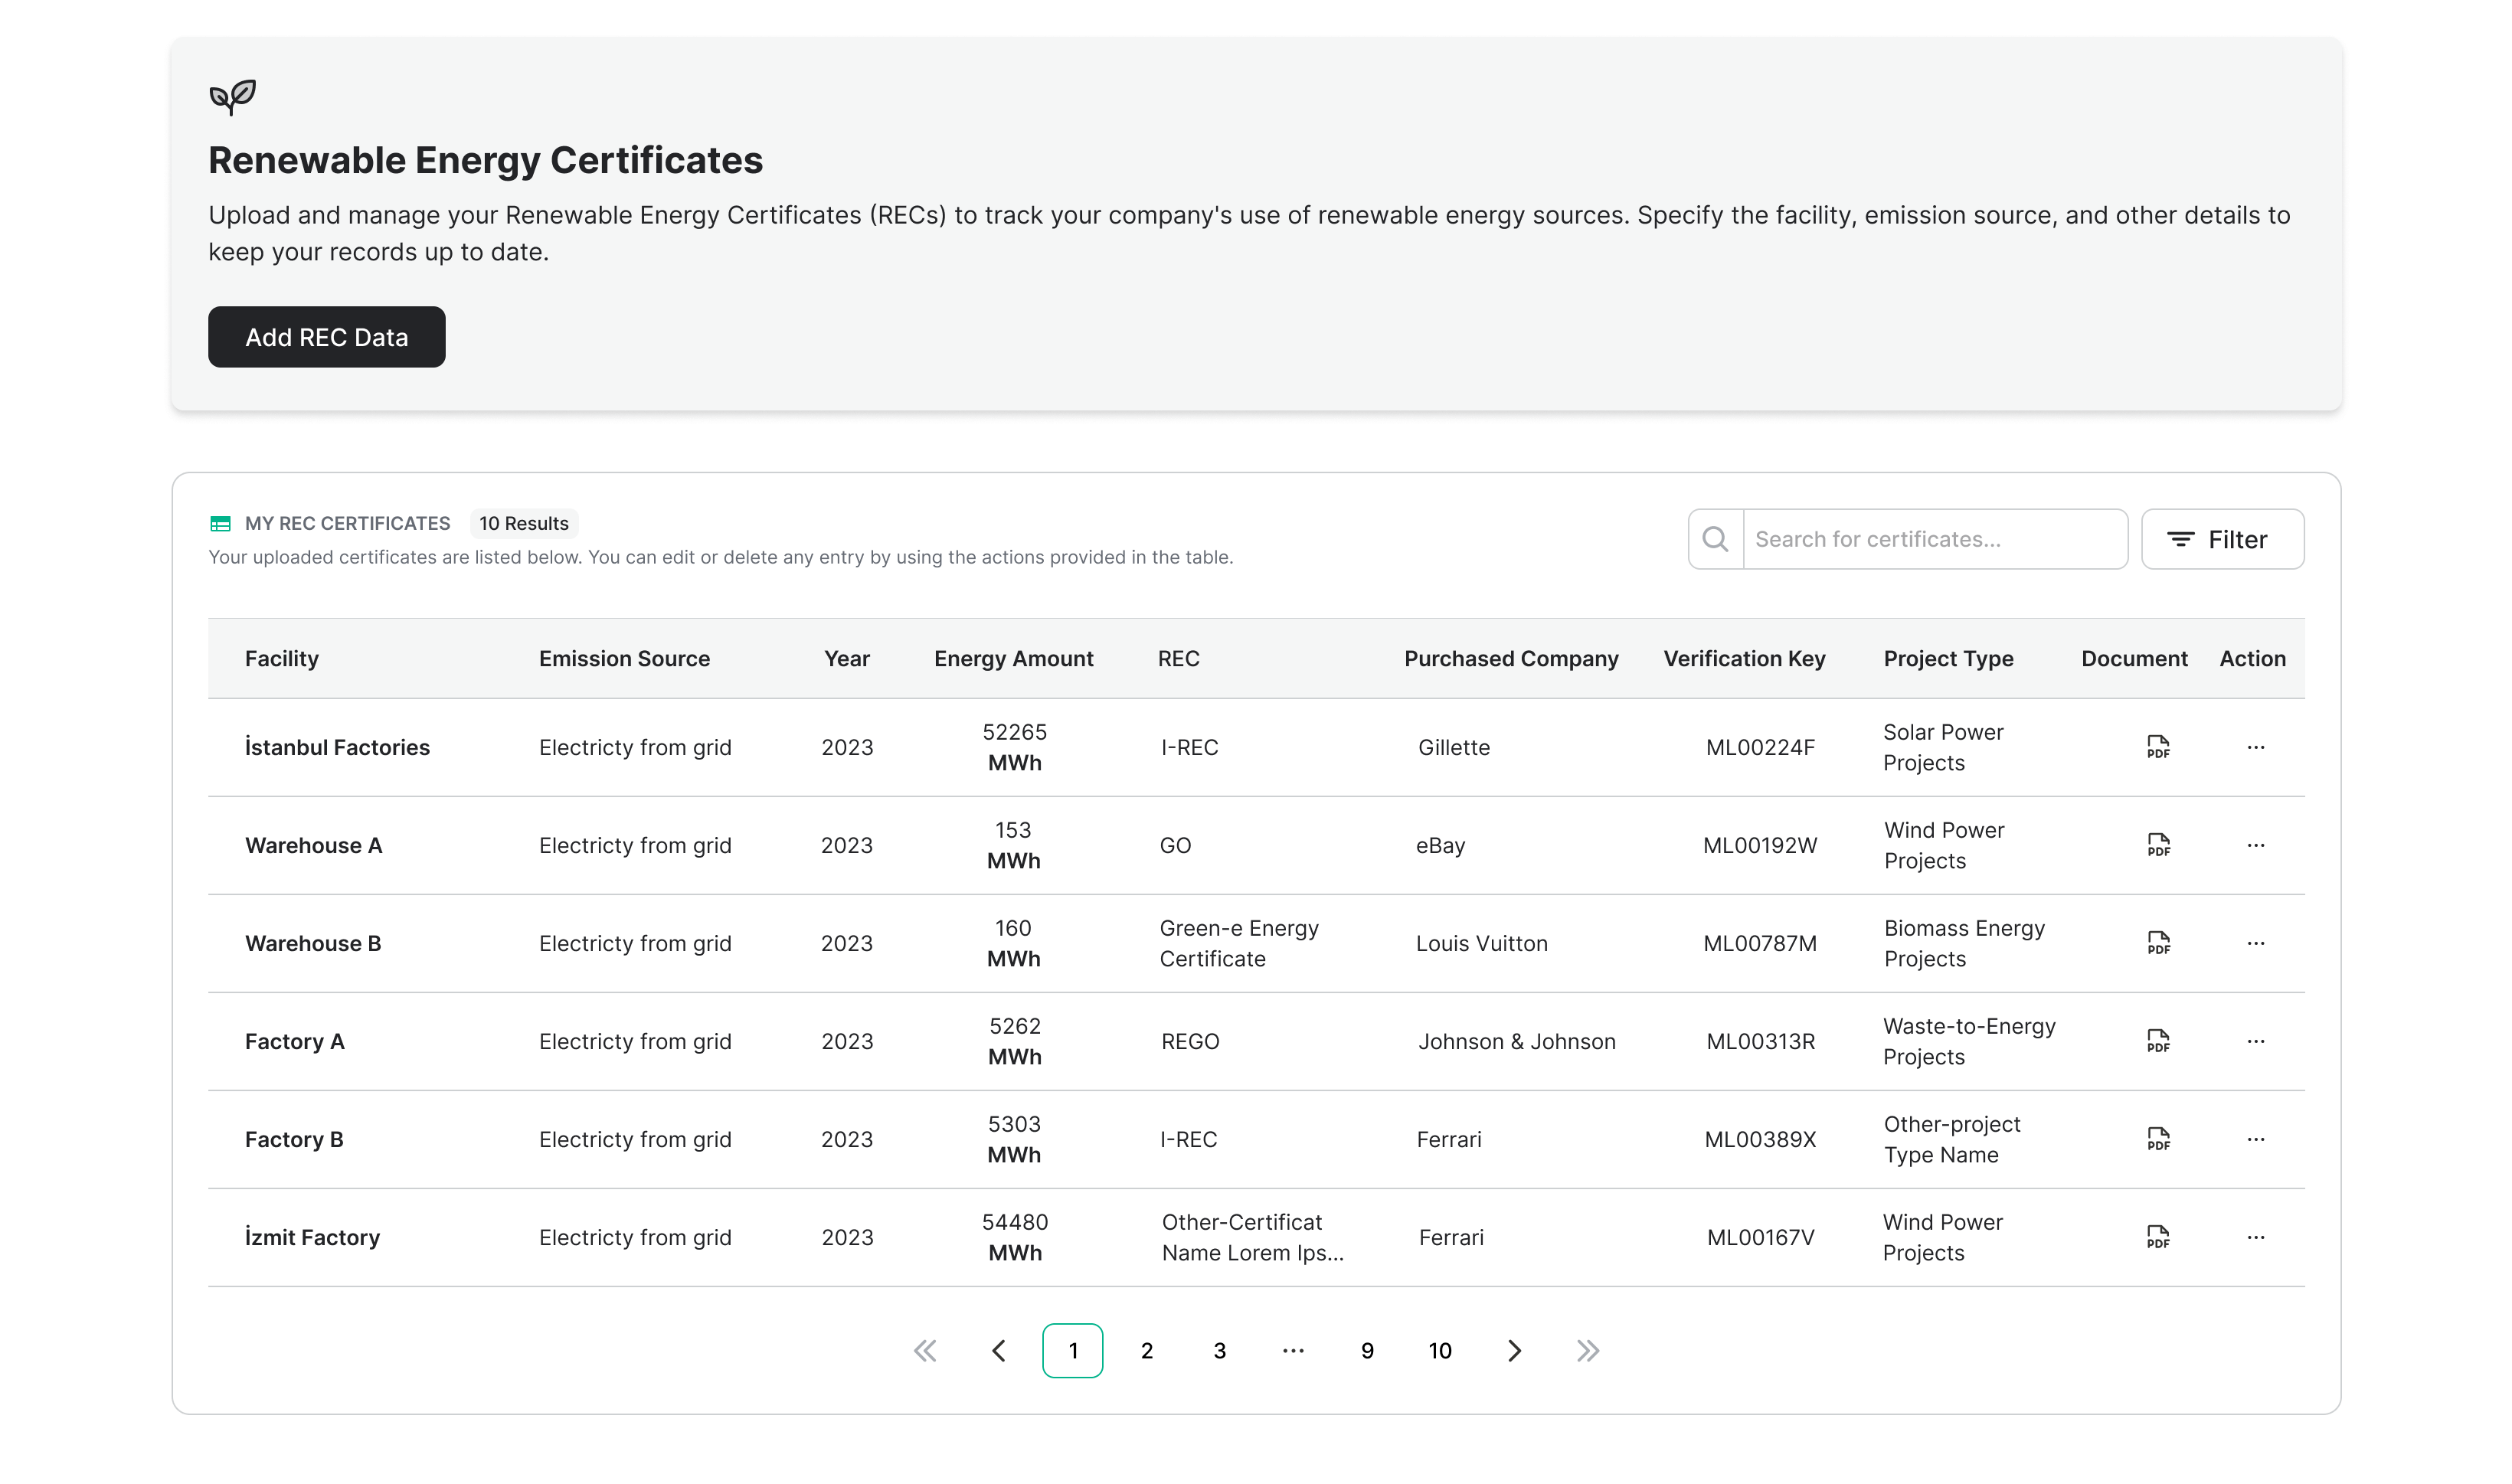The width and height of the screenshot is (2512, 1484).
Task: Click verification key ML00313R
Action: [1760, 1041]
